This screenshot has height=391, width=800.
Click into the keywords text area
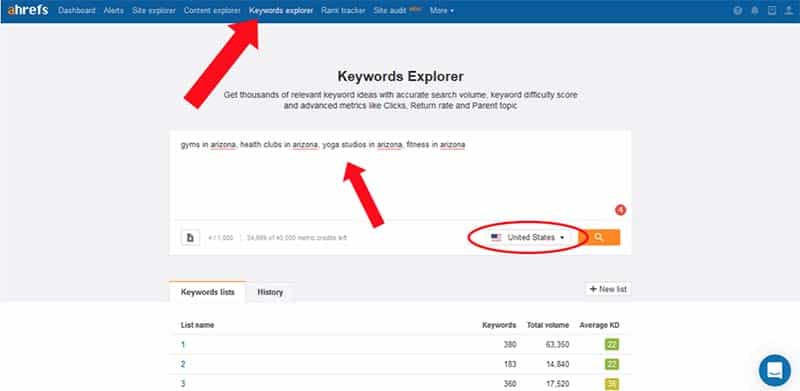point(401,175)
